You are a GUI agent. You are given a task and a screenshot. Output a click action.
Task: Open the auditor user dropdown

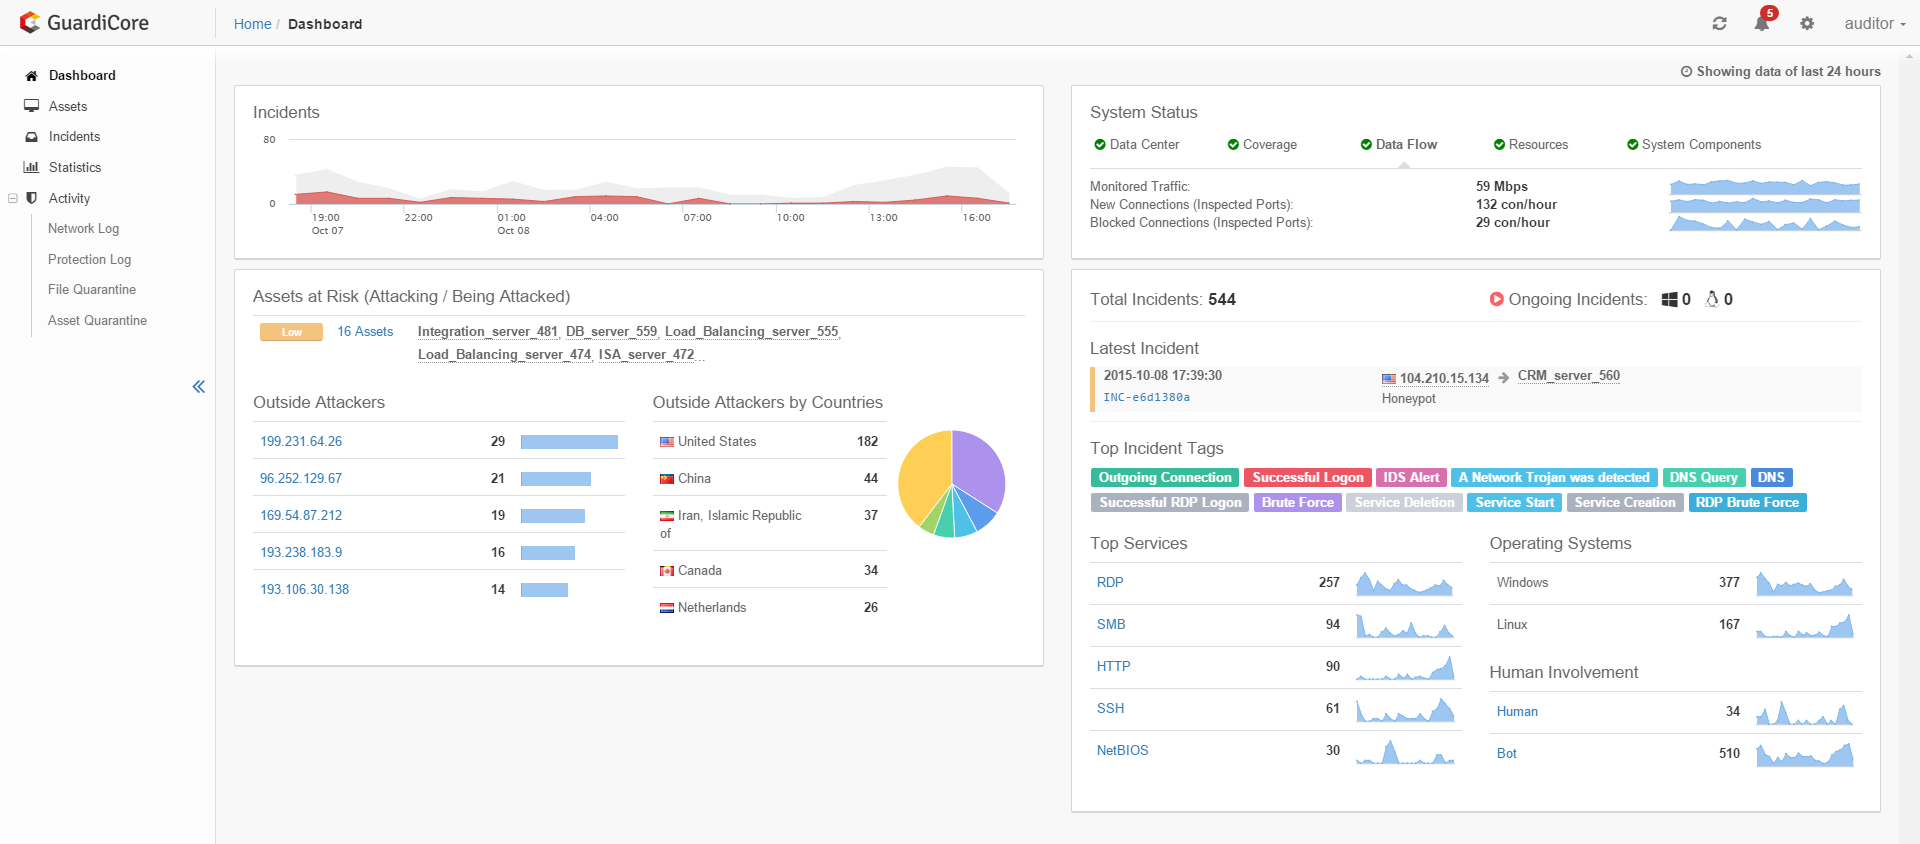(1875, 23)
